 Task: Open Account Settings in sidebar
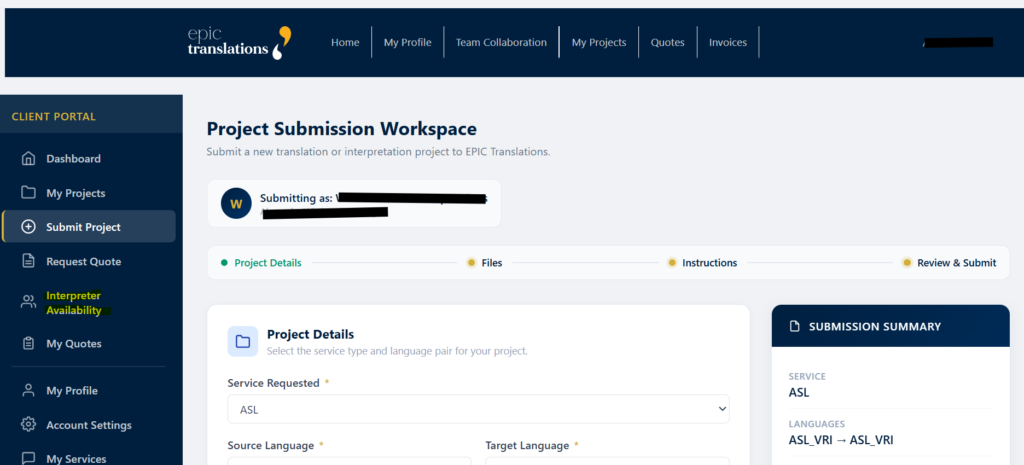tap(88, 425)
